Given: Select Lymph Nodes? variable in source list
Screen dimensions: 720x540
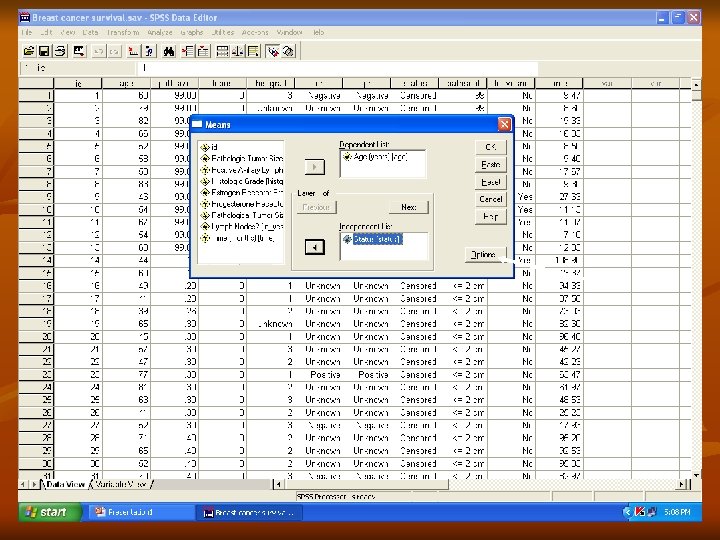Looking at the screenshot, I should (x=242, y=226).
